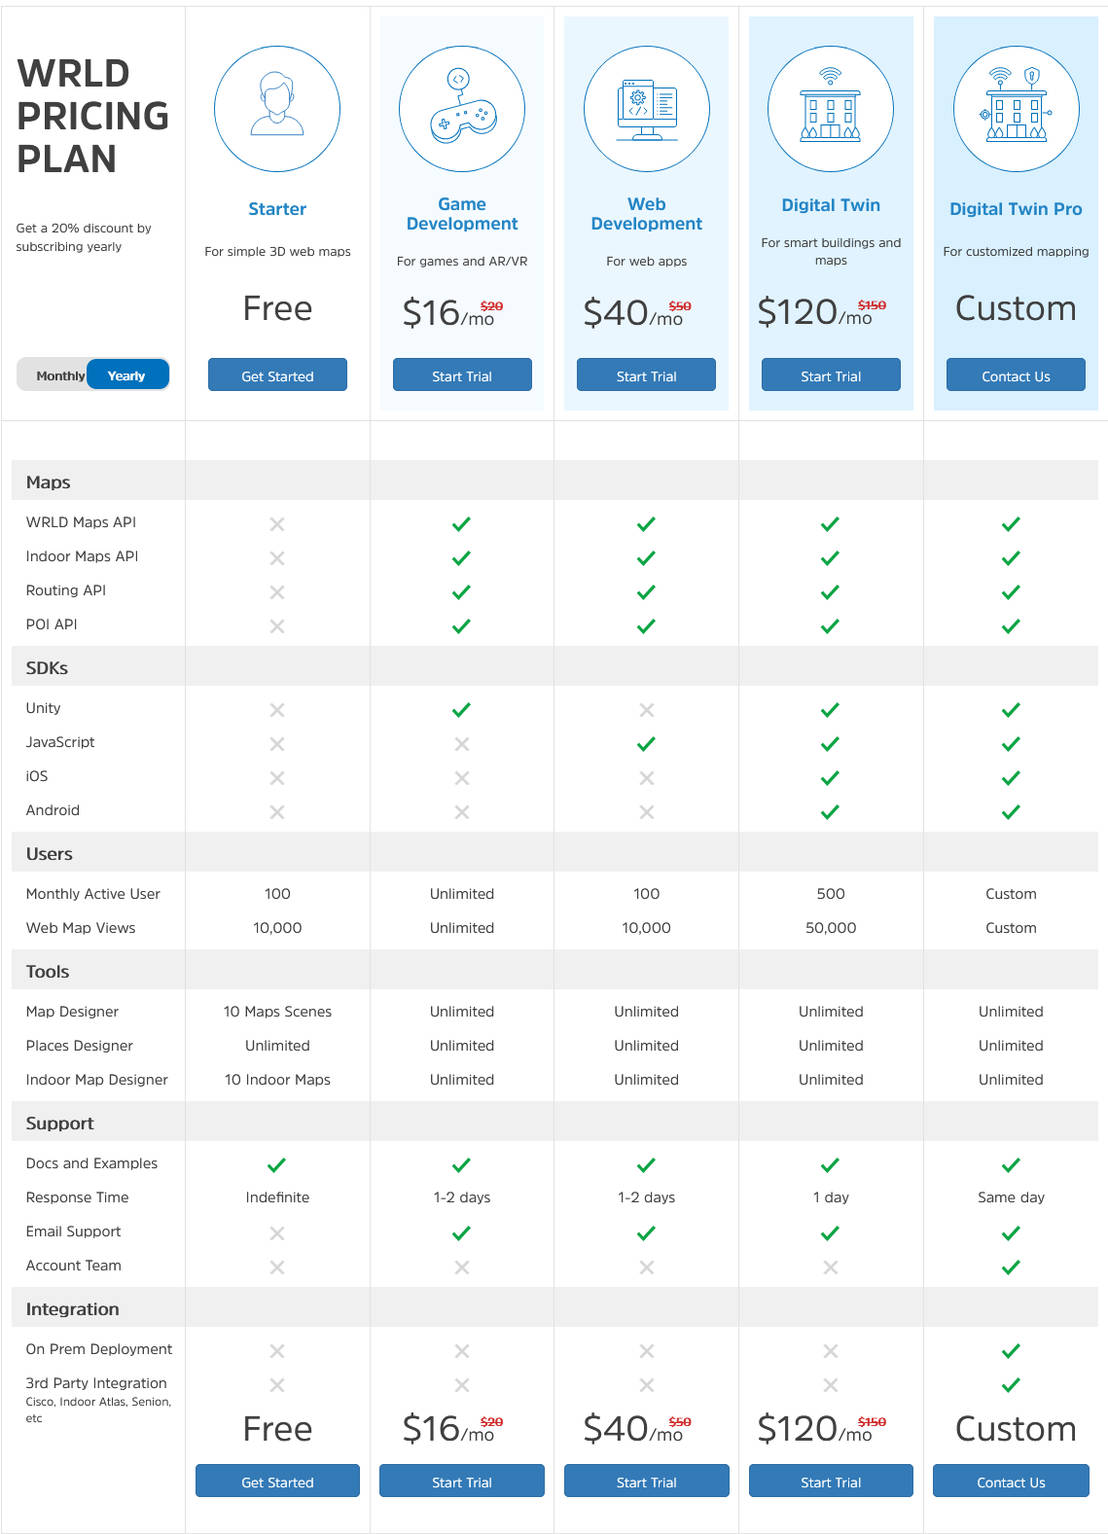Click the '10 Indoor Maps' Starter value
This screenshot has width=1108, height=1534.
click(x=277, y=1080)
